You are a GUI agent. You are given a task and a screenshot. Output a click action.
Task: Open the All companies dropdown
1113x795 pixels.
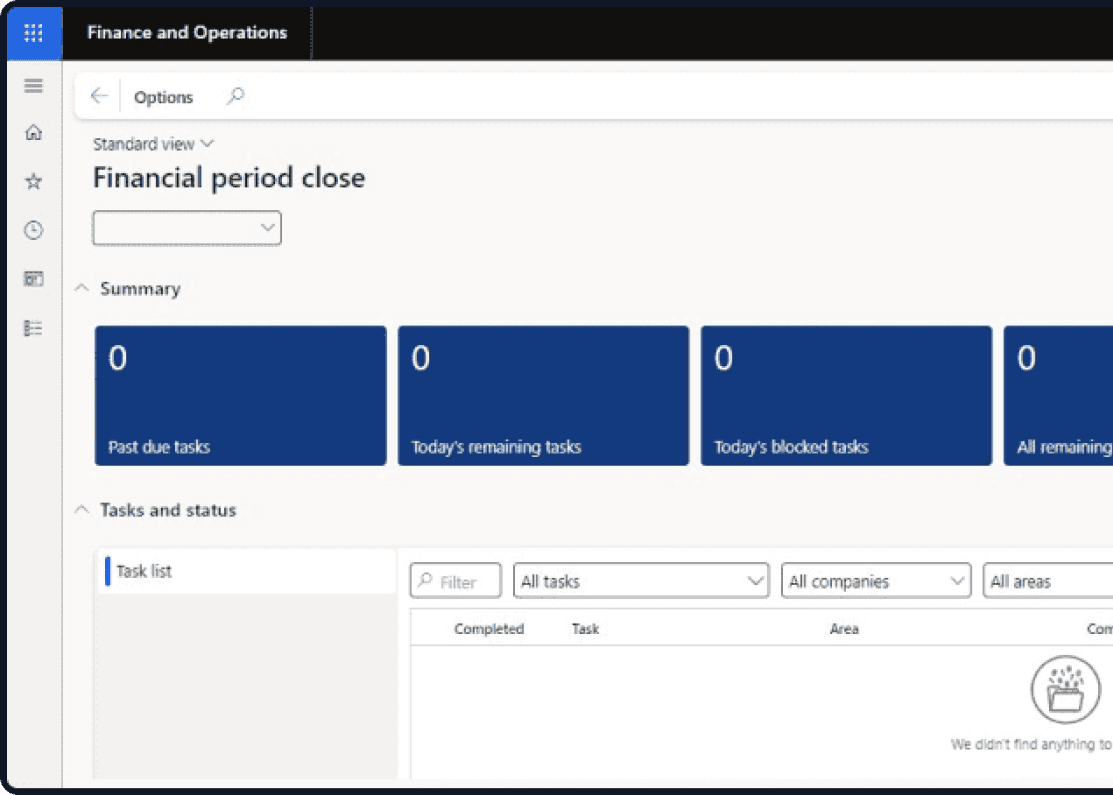pos(876,581)
